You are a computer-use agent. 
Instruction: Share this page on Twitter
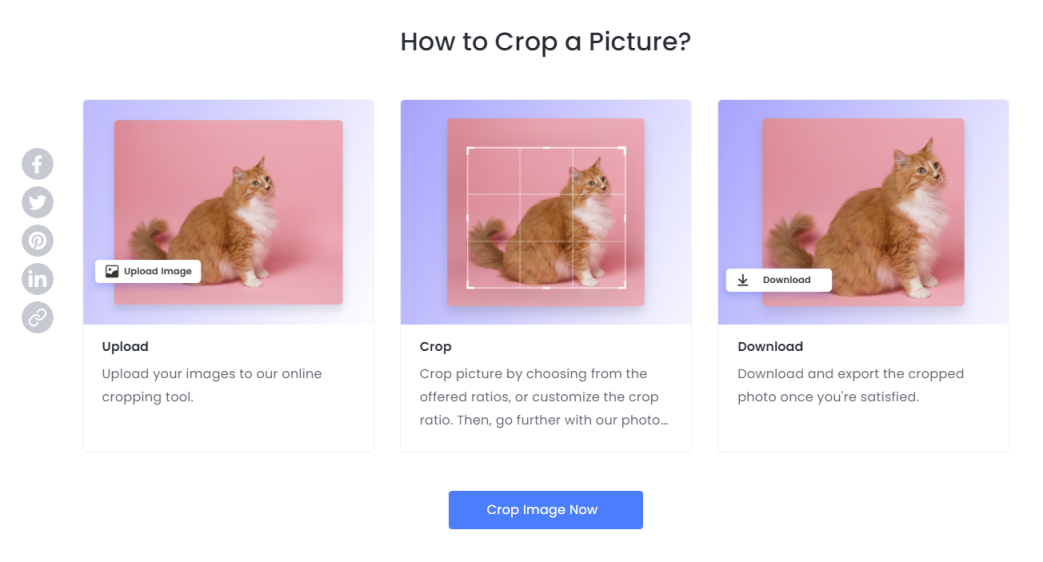coord(38,202)
